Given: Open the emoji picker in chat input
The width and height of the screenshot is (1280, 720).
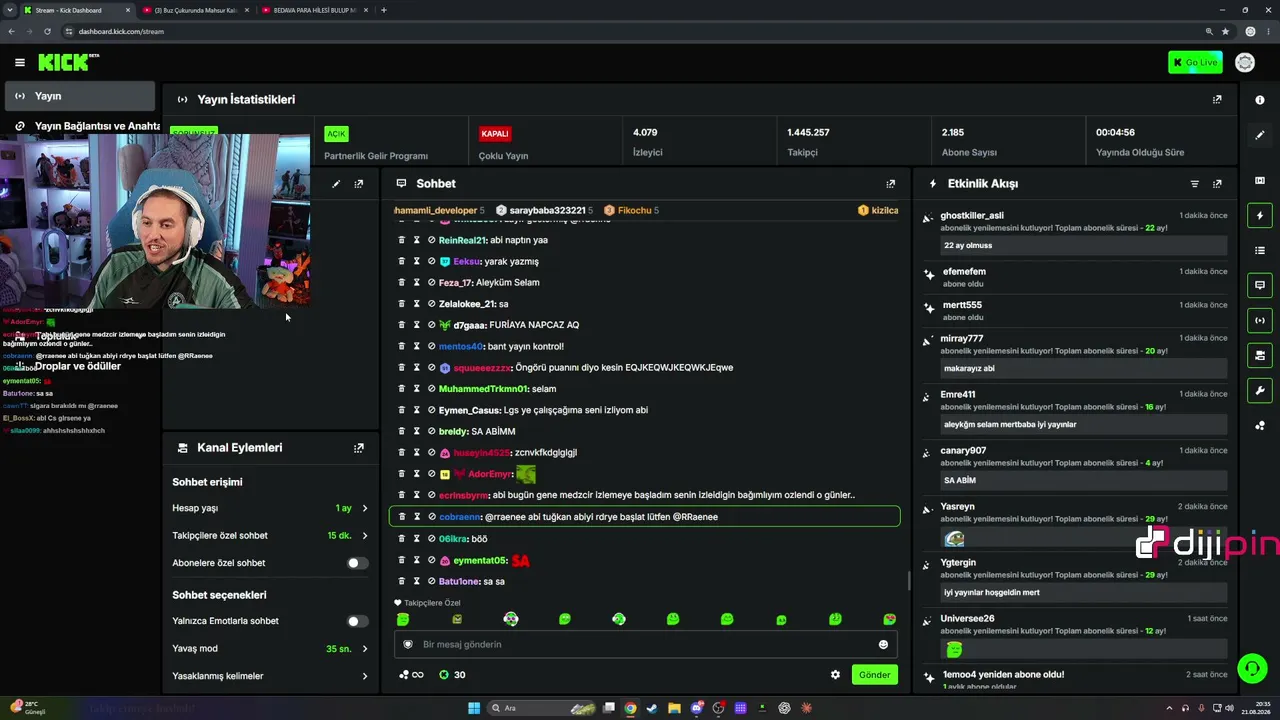Looking at the screenshot, I should (883, 645).
